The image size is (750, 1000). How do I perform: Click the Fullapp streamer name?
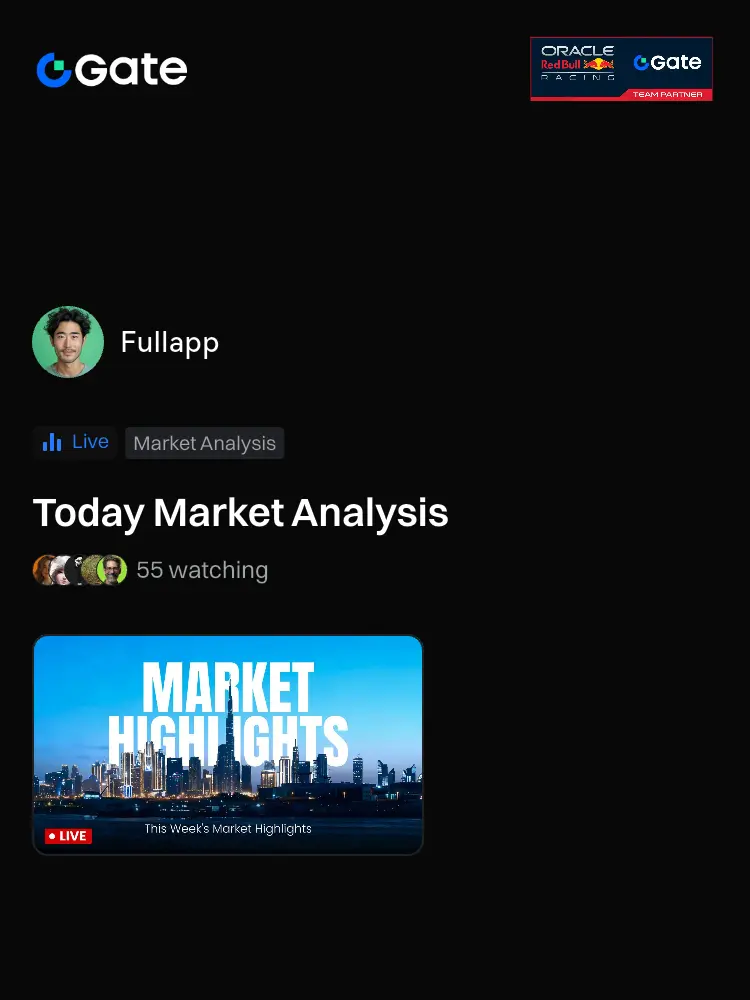tap(170, 342)
